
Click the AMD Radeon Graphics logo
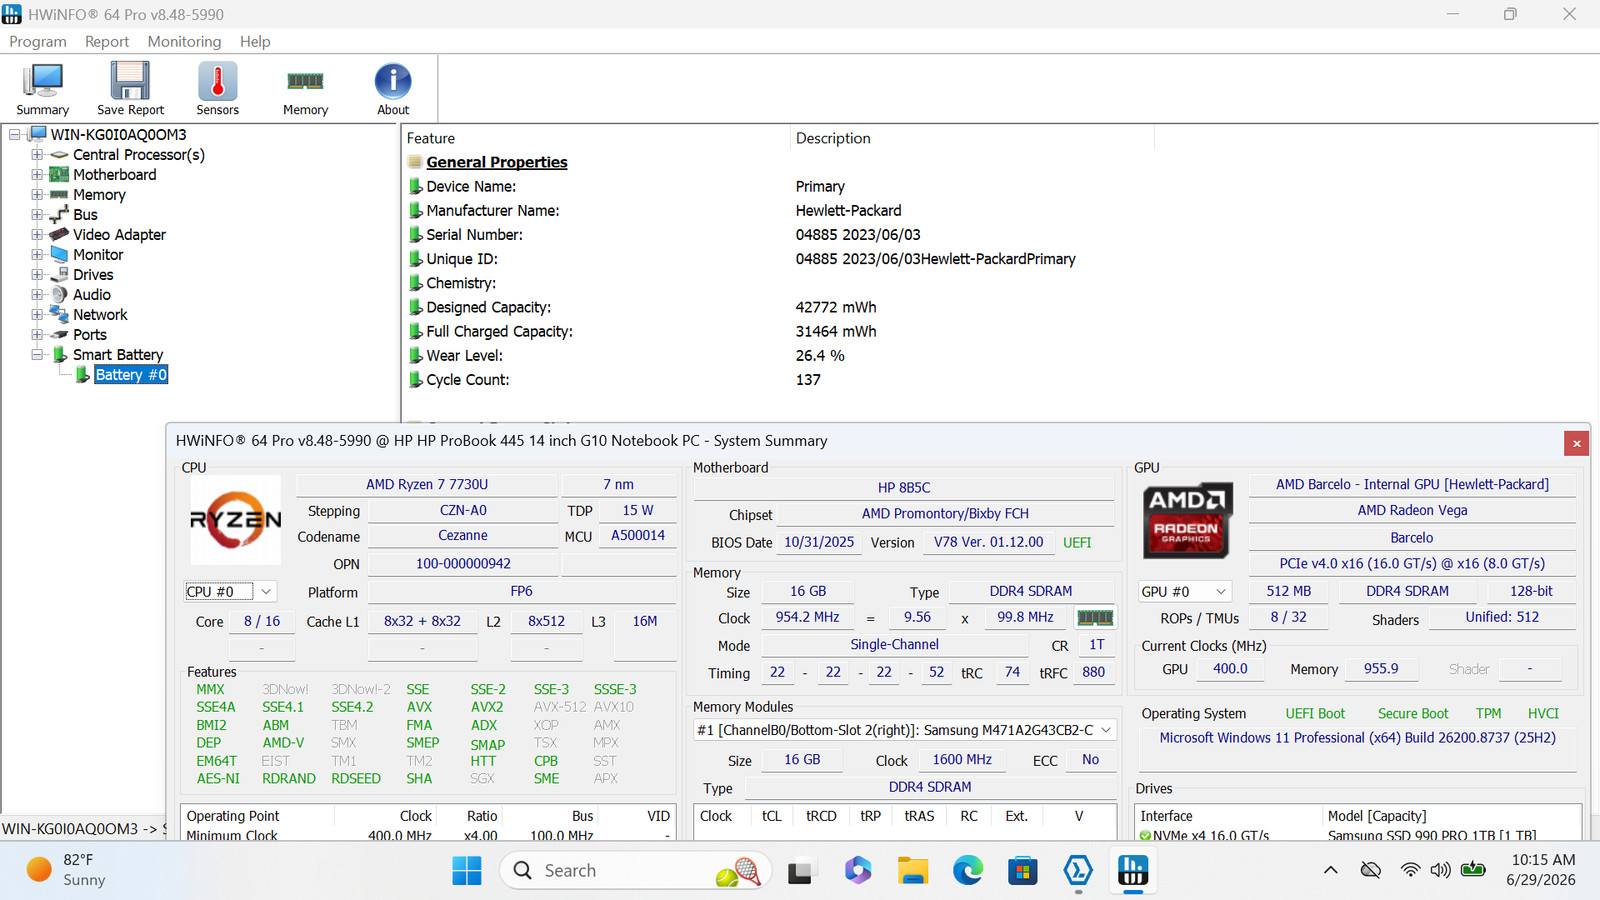pyautogui.click(x=1187, y=520)
